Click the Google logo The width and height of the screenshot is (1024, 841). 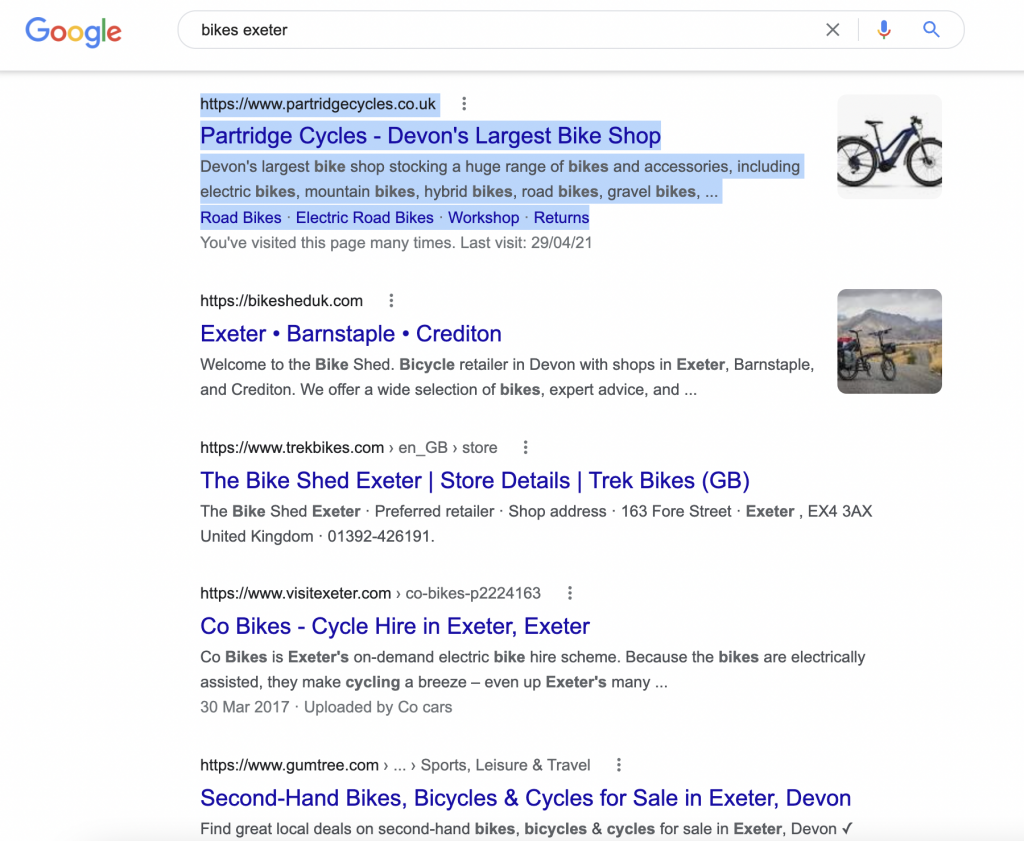[x=73, y=31]
